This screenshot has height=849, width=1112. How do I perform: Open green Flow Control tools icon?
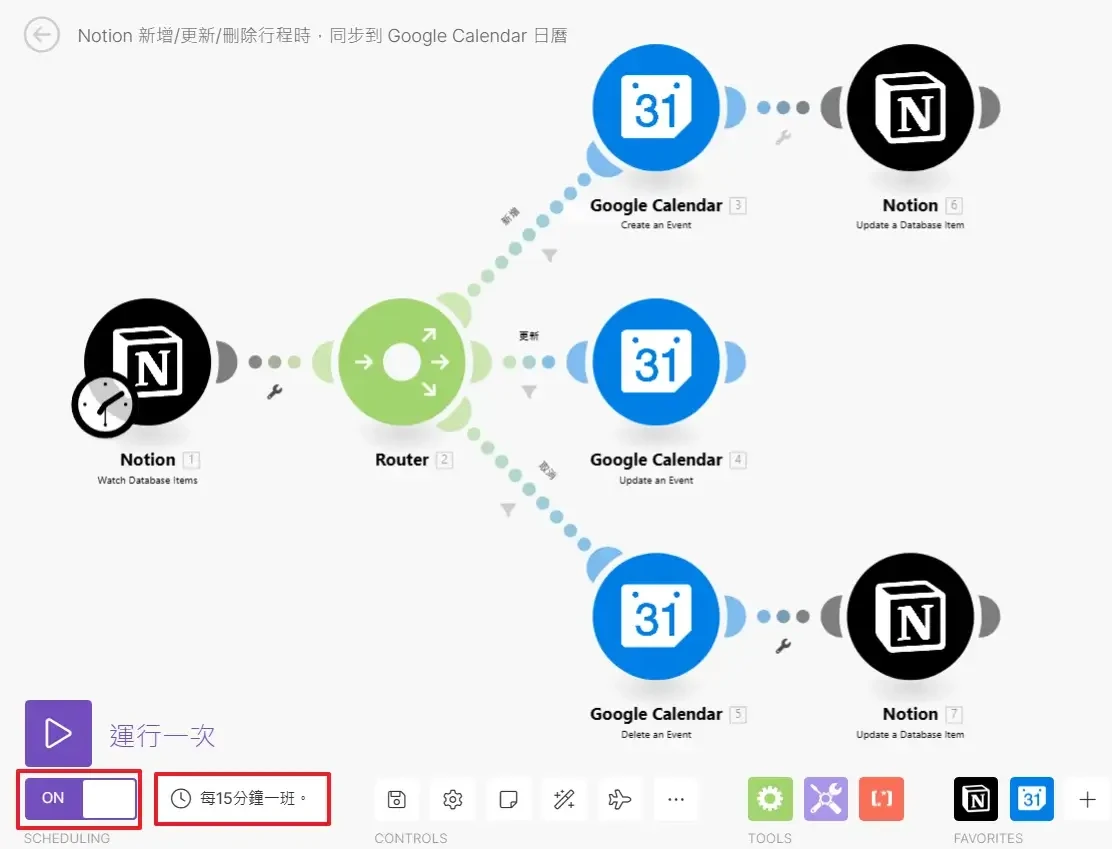point(769,799)
